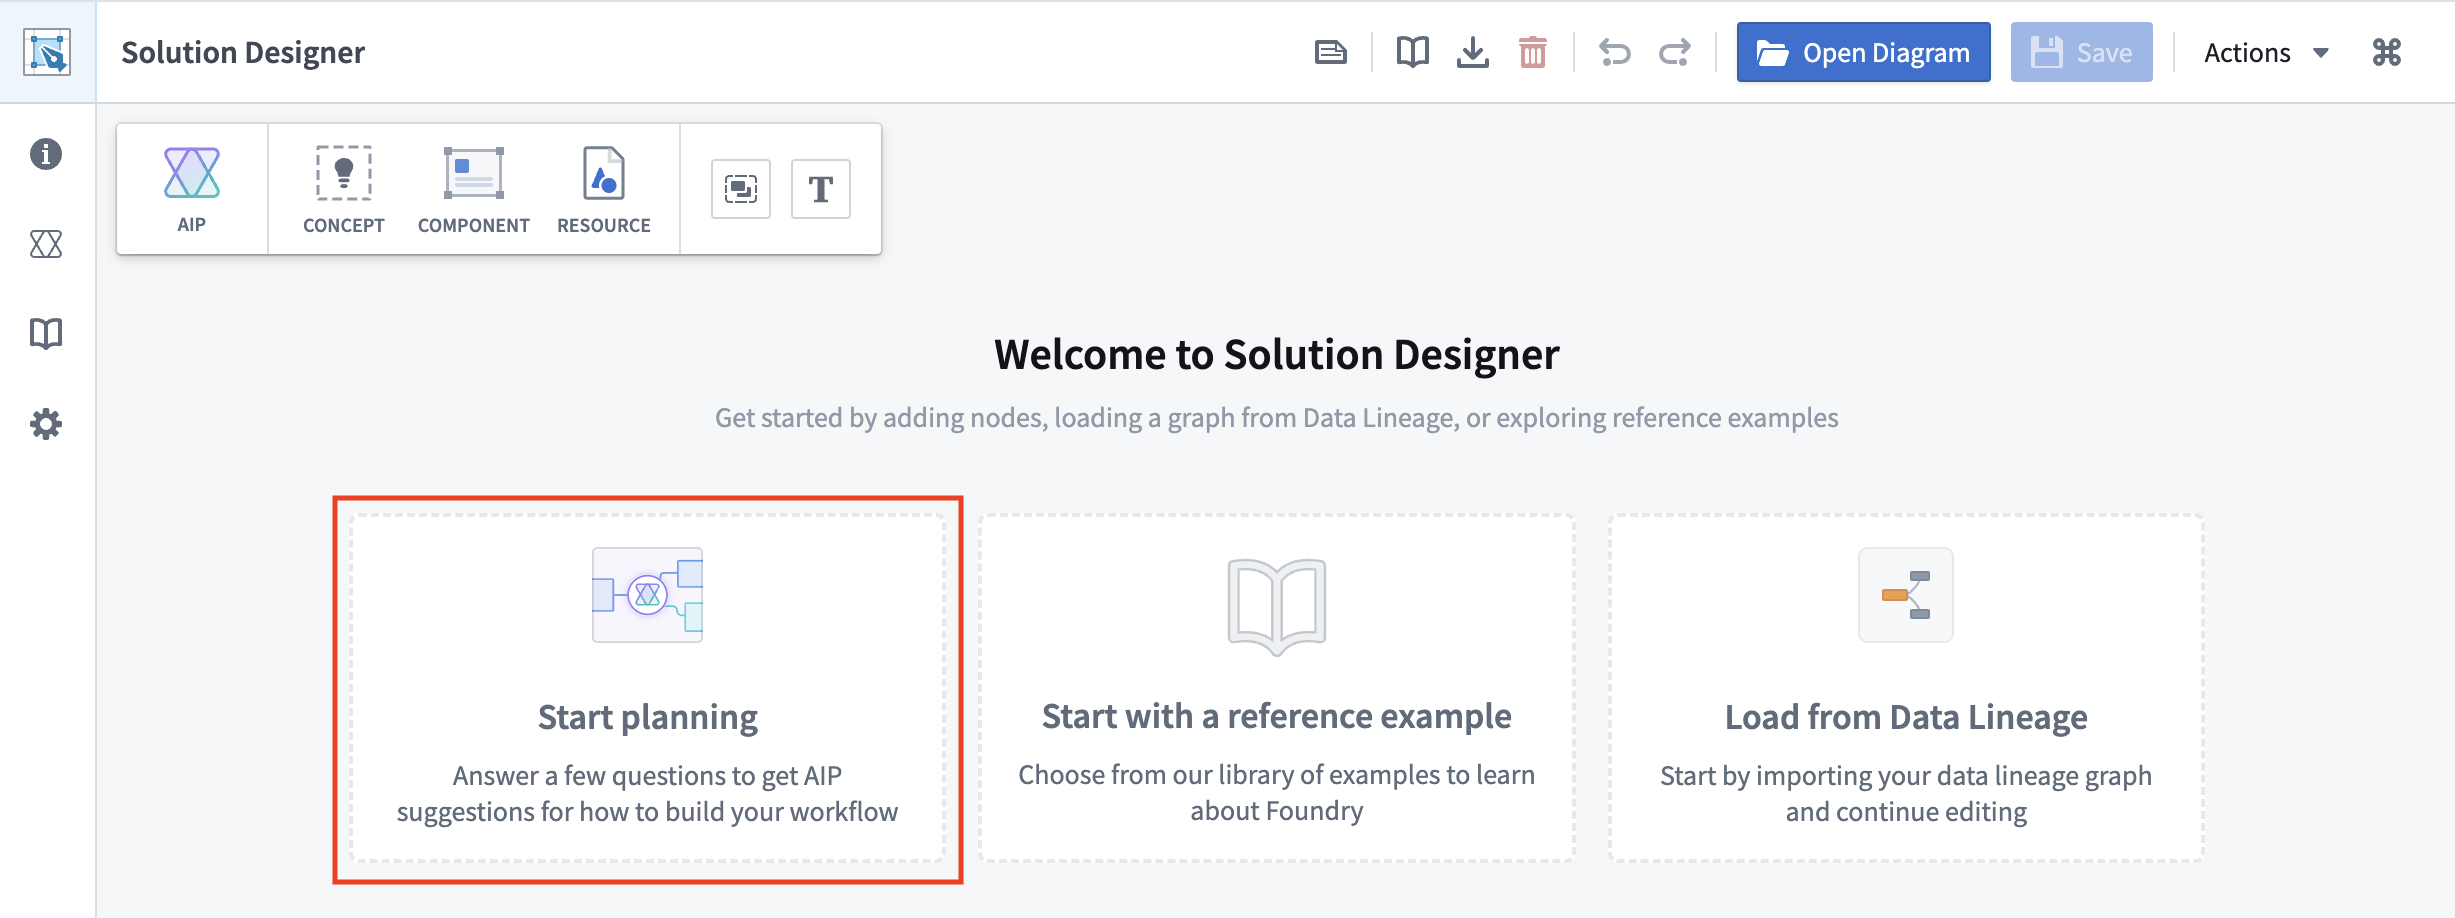Choose Start with a reference example card

click(1277, 689)
